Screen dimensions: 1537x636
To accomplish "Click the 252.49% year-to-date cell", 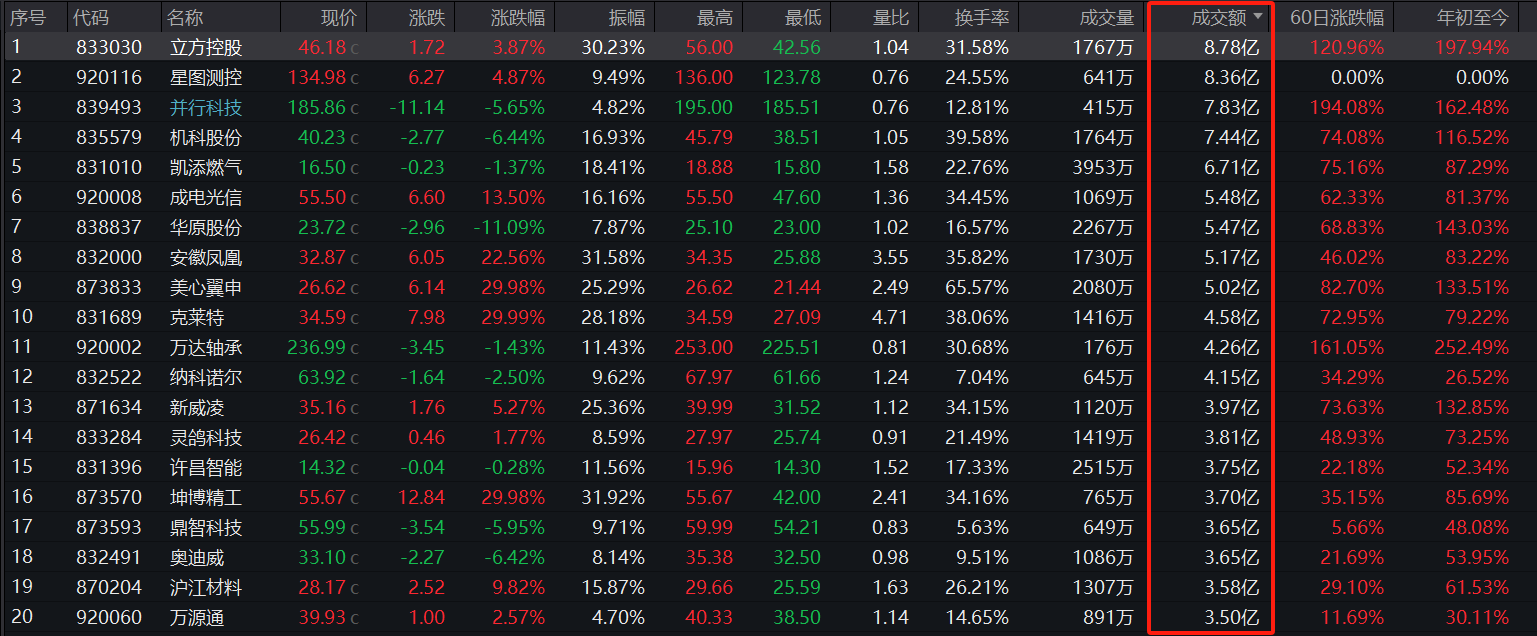I will (x=1472, y=347).
